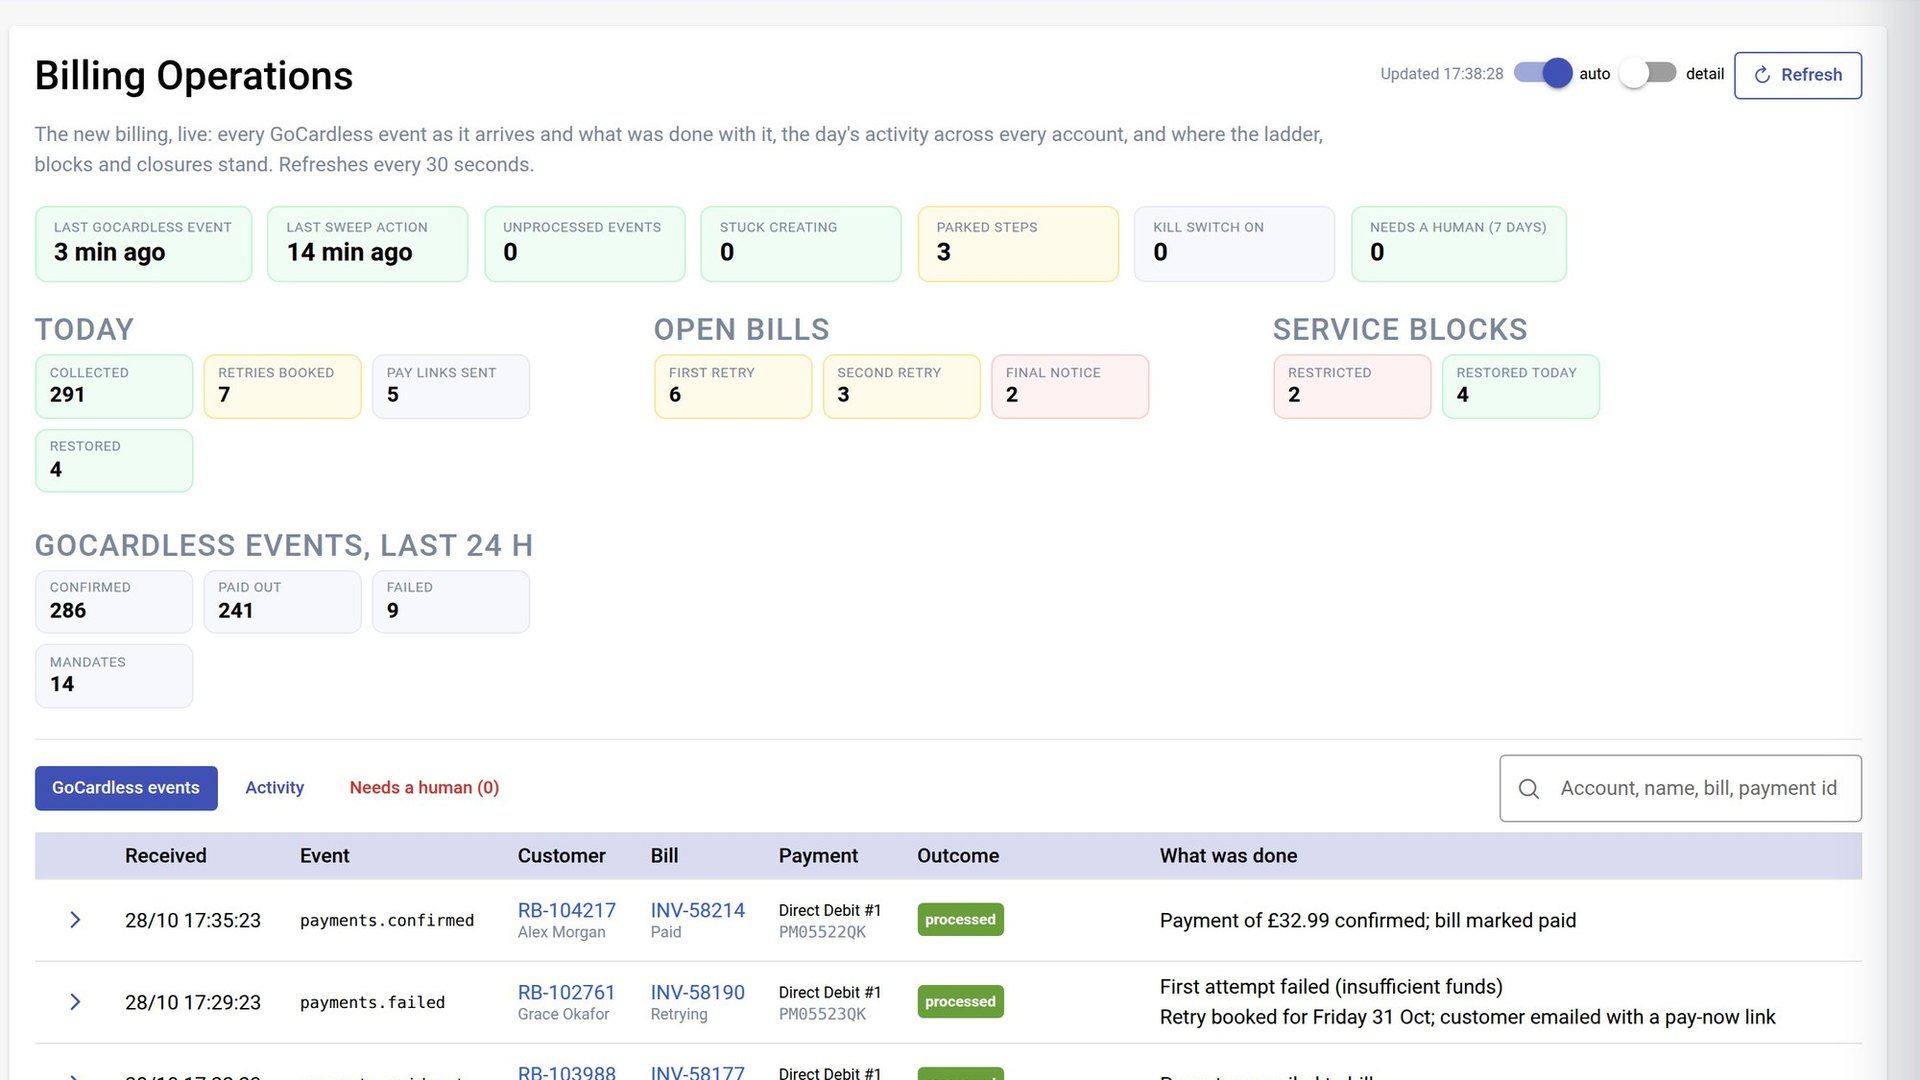Viewport: 1920px width, 1080px height.
Task: Turn off the auto refresh toggle
Action: pyautogui.click(x=1543, y=73)
